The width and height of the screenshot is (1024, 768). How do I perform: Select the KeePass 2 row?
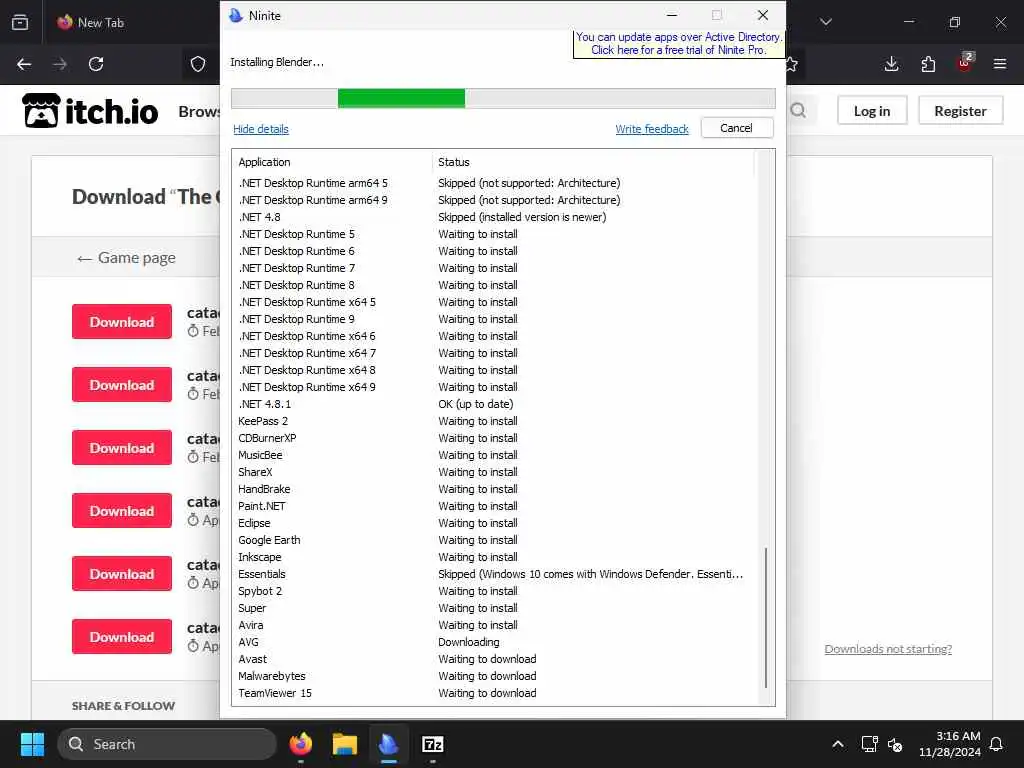(x=496, y=421)
